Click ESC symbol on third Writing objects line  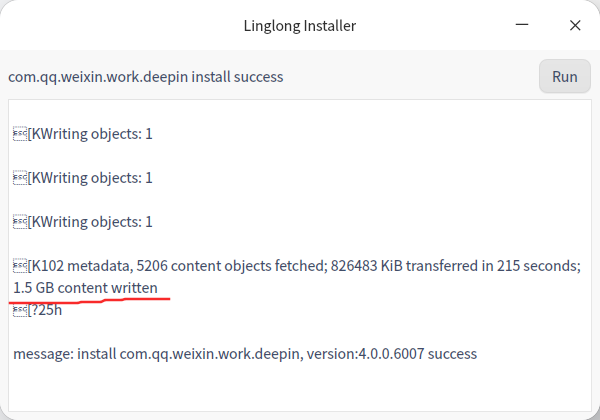click(20, 222)
